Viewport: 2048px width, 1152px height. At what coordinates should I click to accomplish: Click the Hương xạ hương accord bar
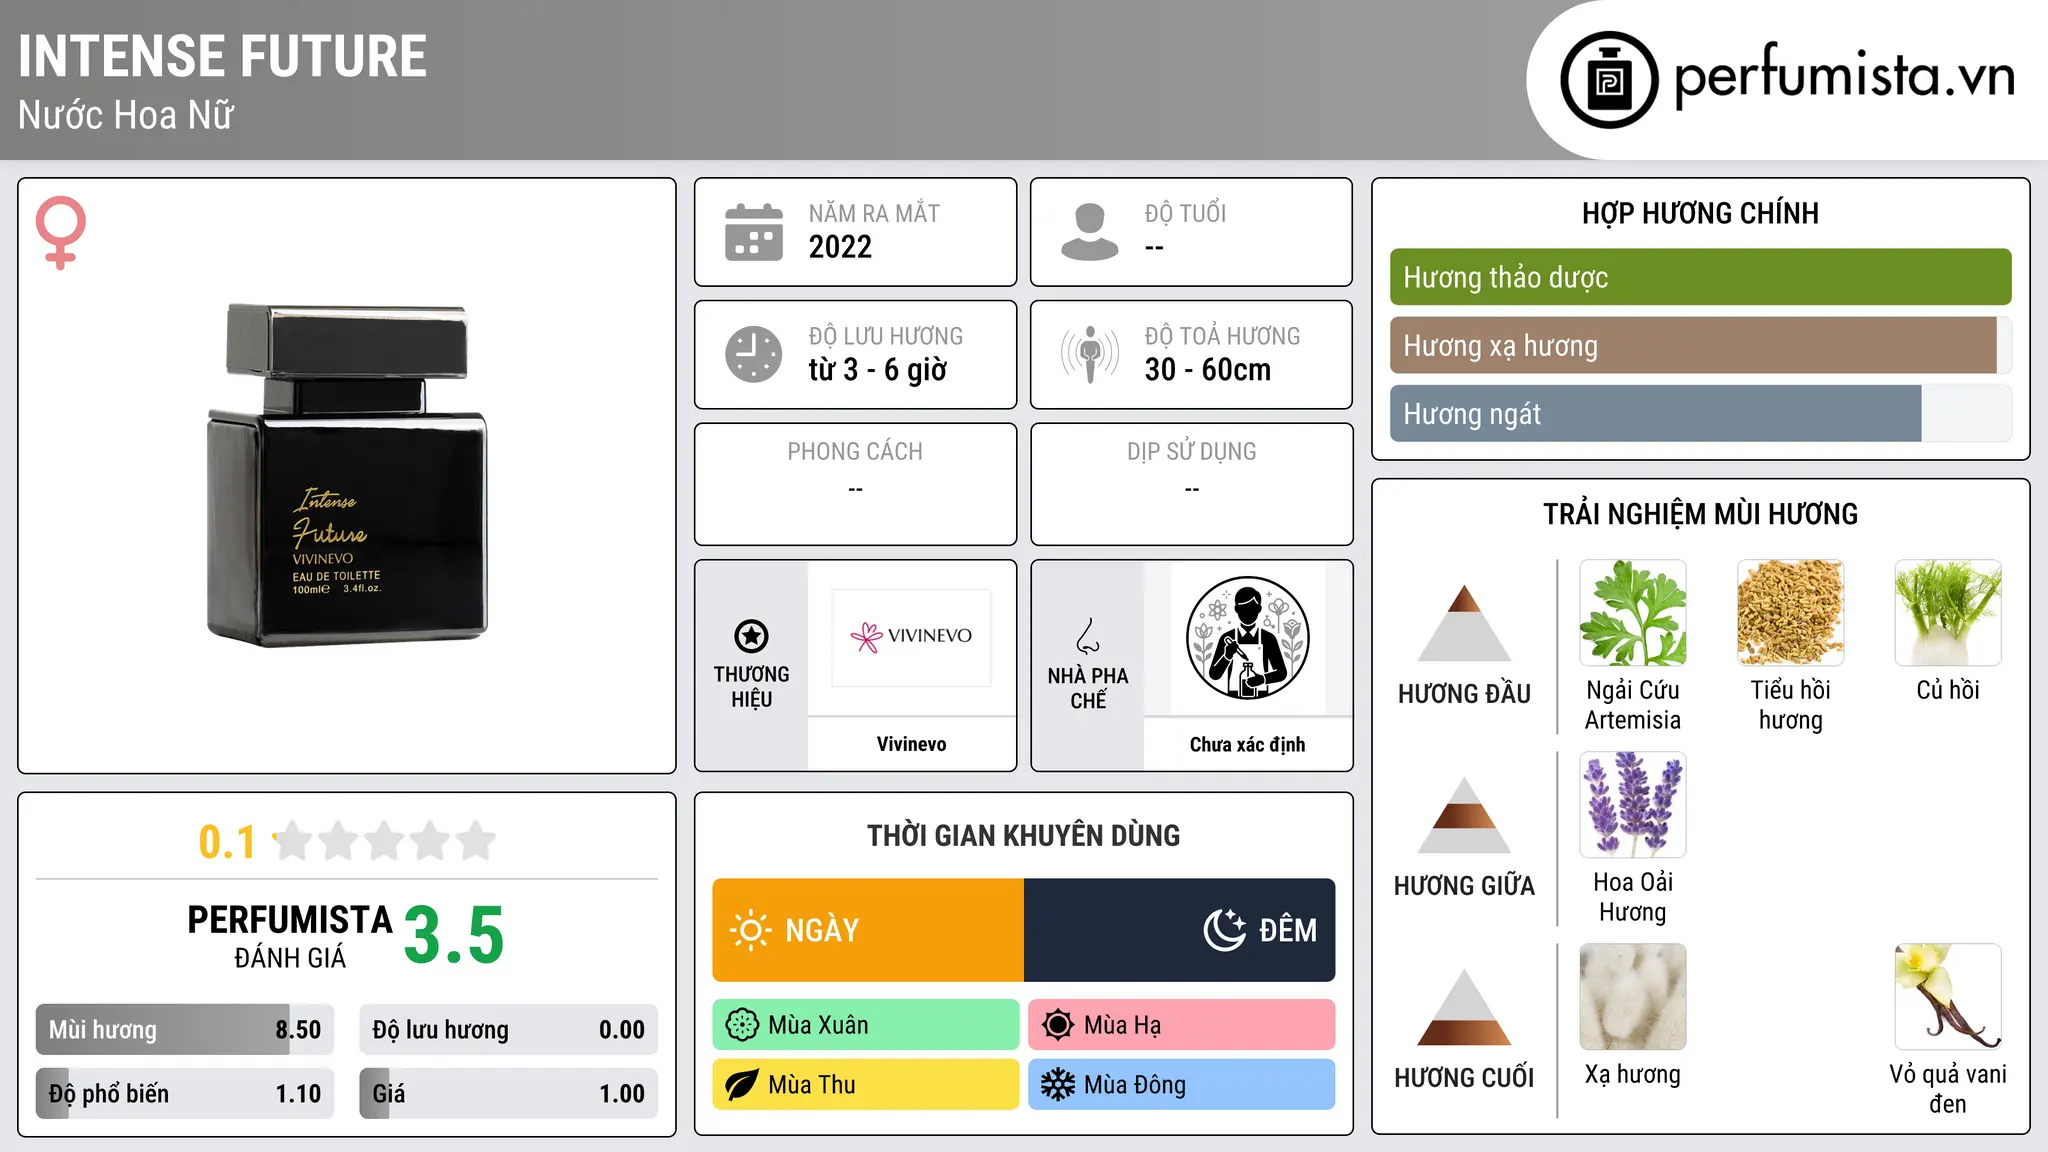pyautogui.click(x=1701, y=345)
